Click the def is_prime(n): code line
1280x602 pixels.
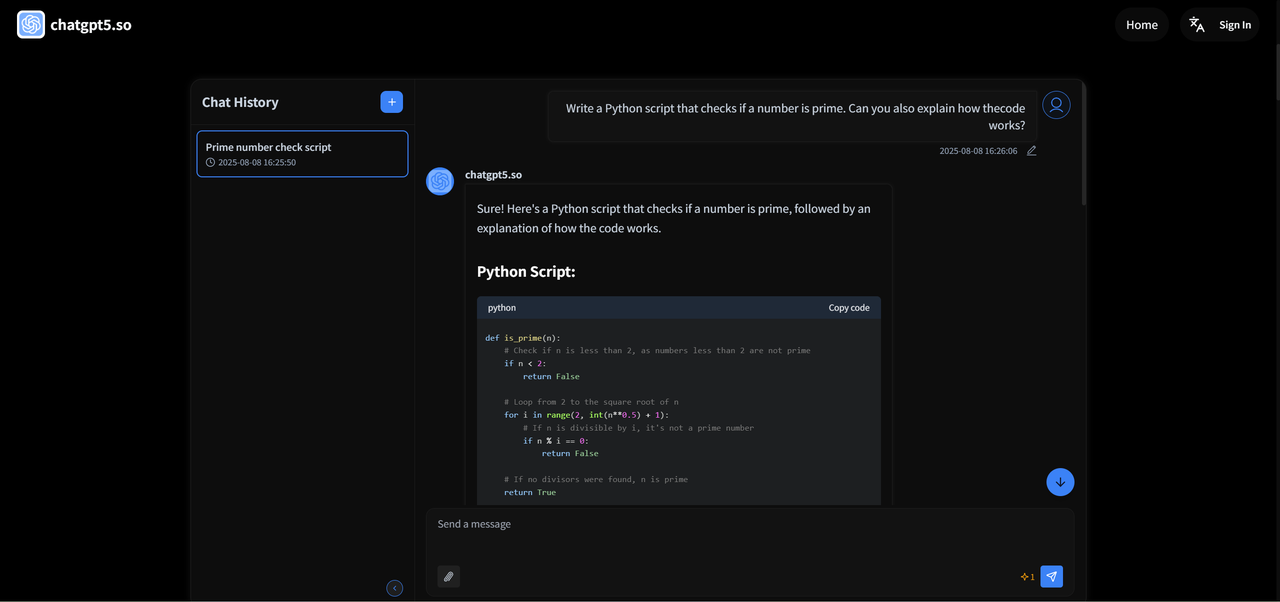pyautogui.click(x=523, y=338)
